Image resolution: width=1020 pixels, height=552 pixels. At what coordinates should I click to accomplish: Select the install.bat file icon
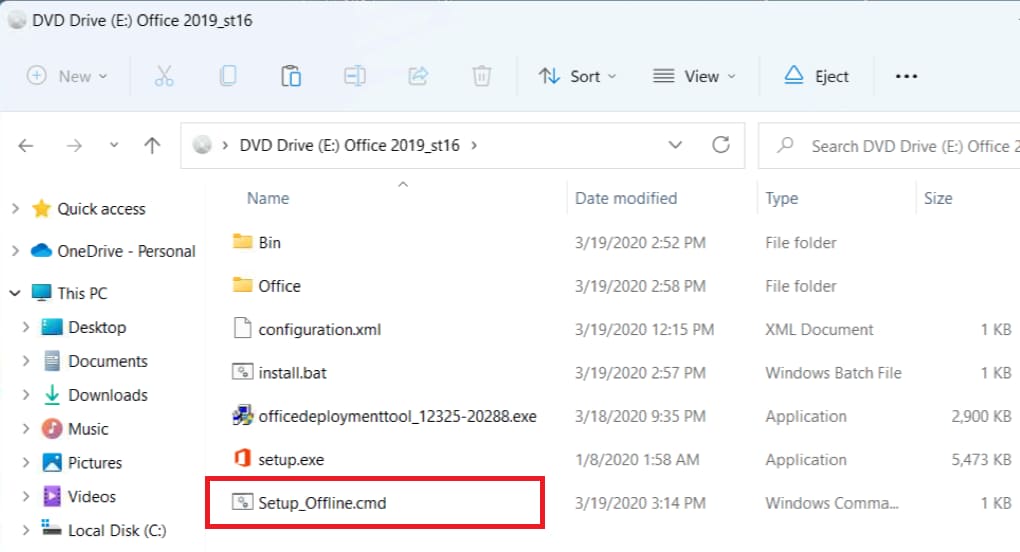[x=243, y=372]
